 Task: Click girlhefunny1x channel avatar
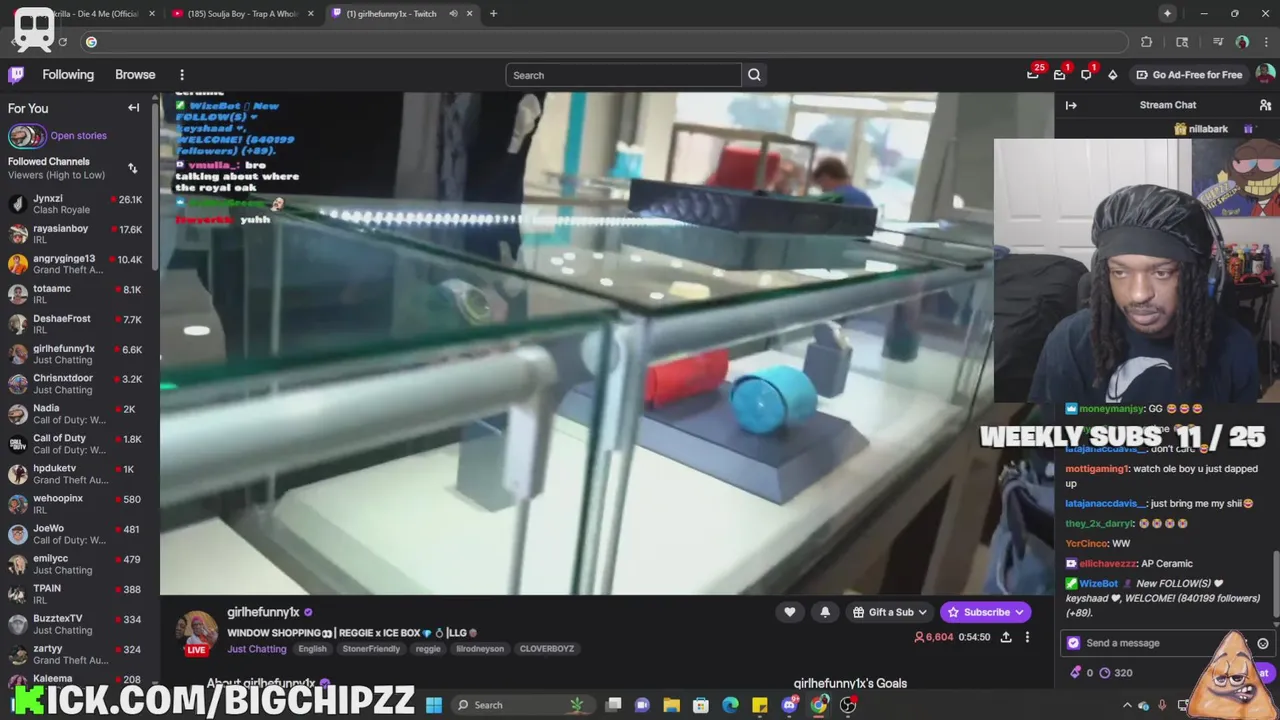point(197,631)
